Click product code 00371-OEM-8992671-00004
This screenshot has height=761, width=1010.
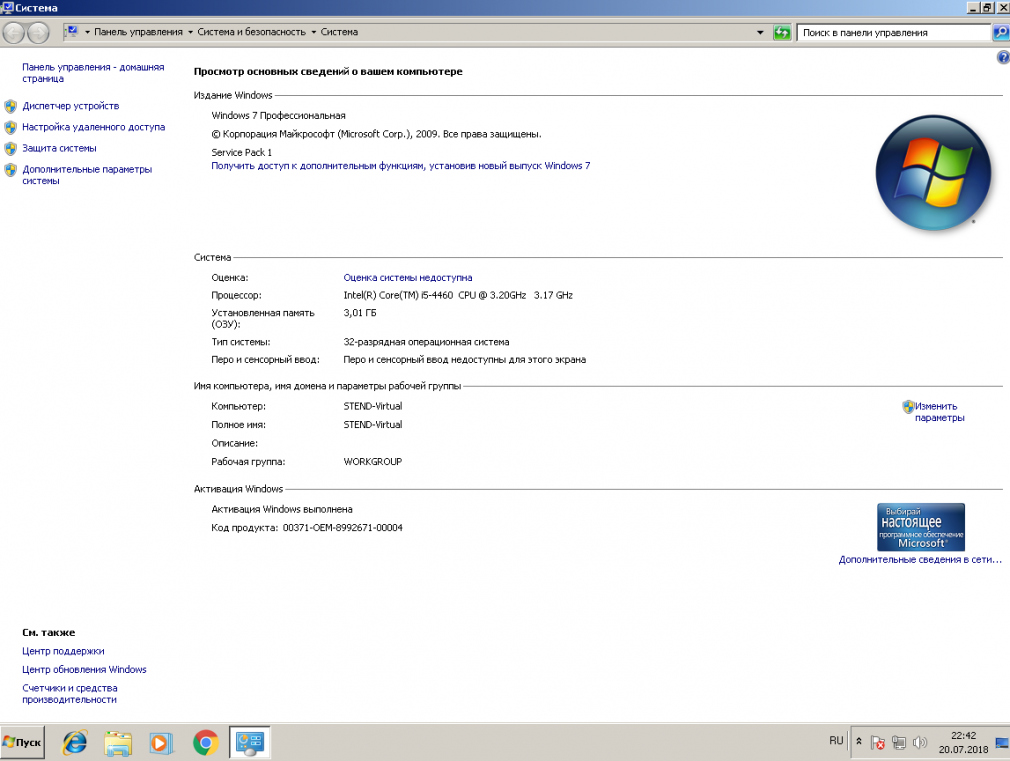pyautogui.click(x=343, y=528)
